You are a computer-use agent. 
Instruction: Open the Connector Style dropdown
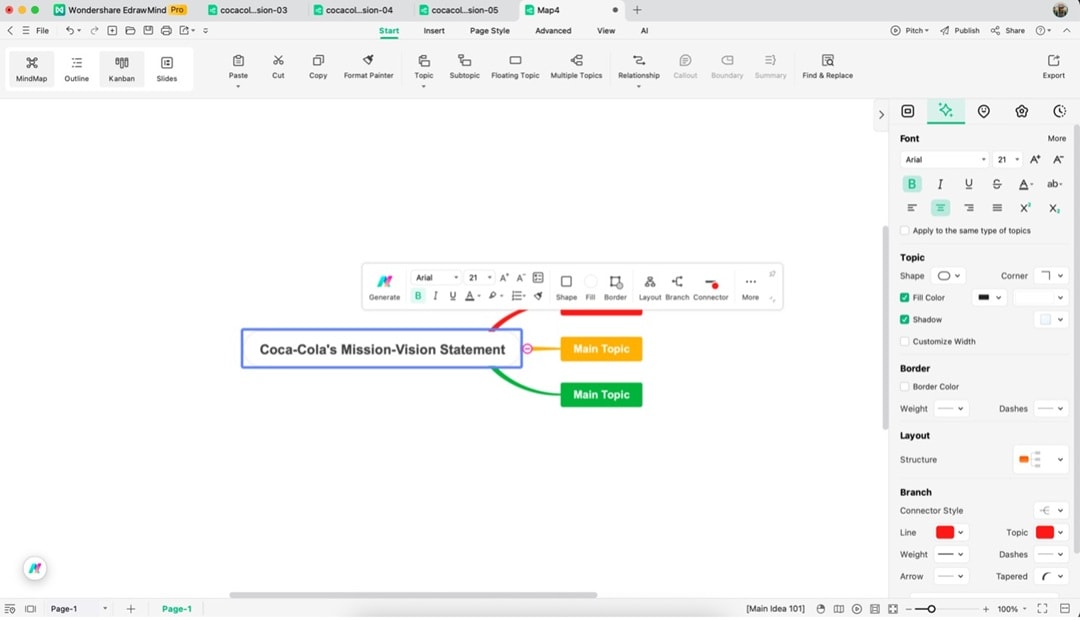click(x=1052, y=510)
